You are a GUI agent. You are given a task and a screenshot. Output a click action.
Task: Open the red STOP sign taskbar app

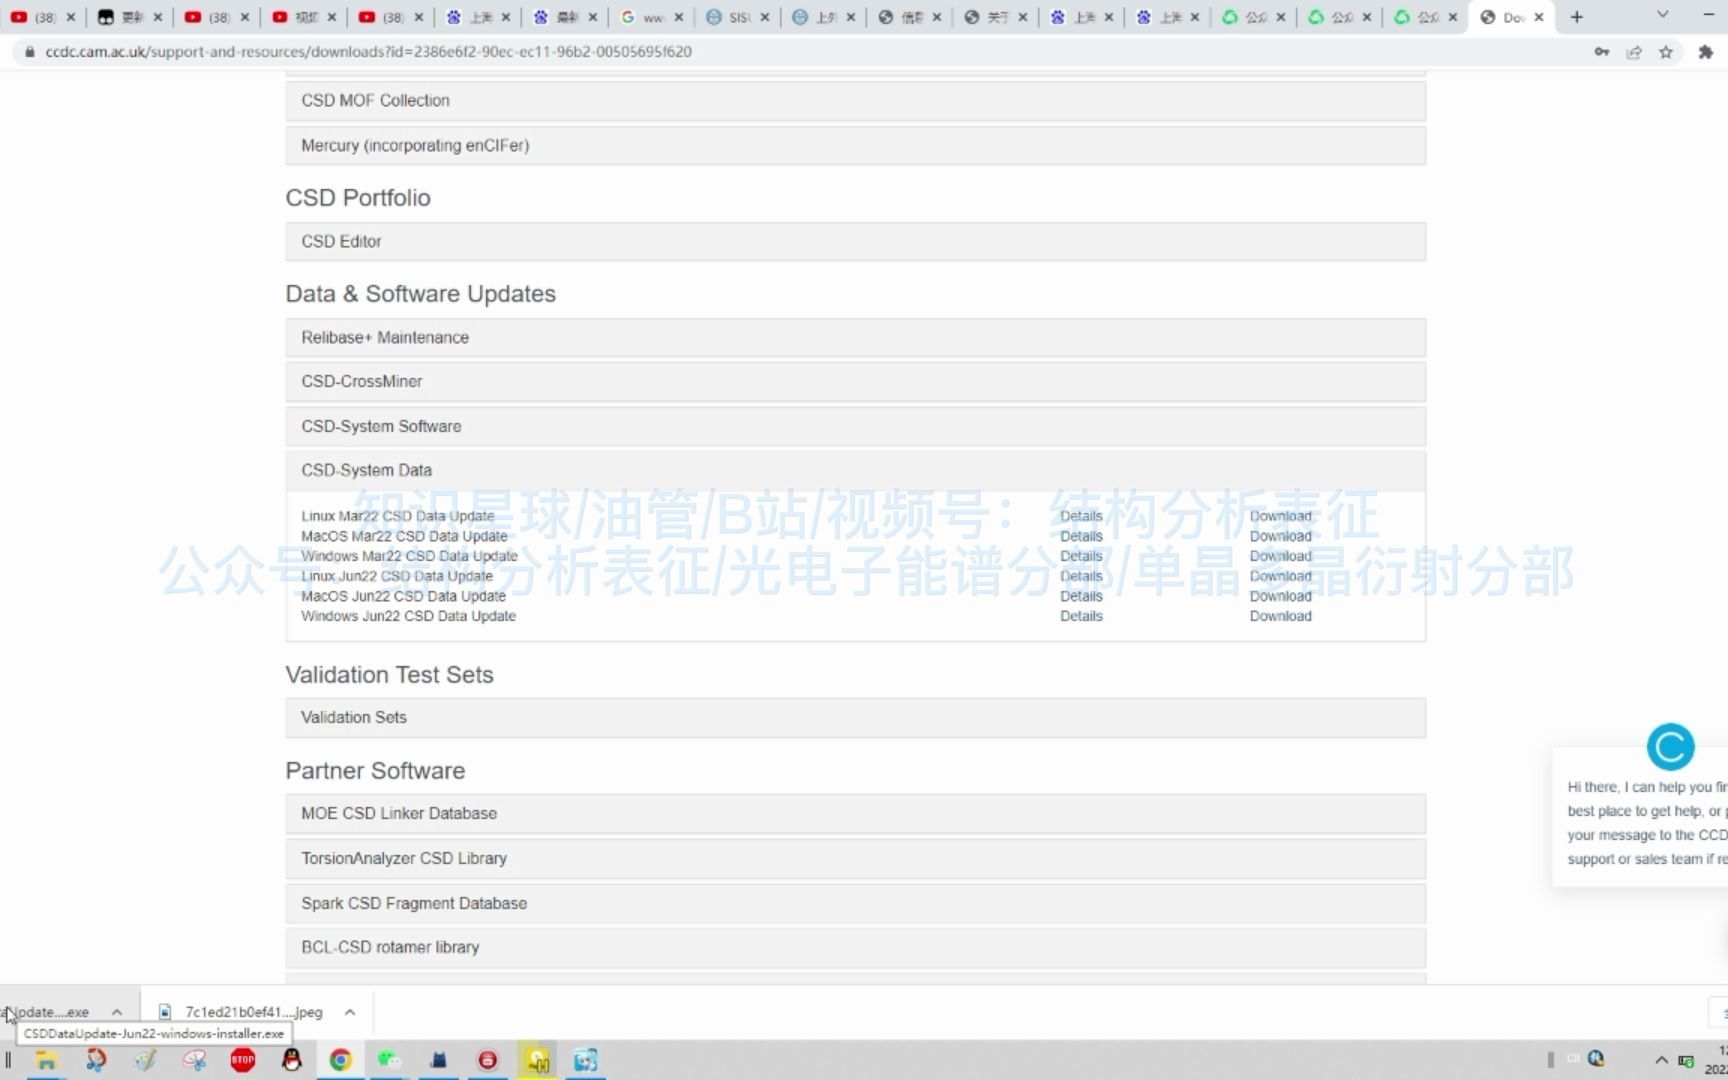click(x=242, y=1060)
